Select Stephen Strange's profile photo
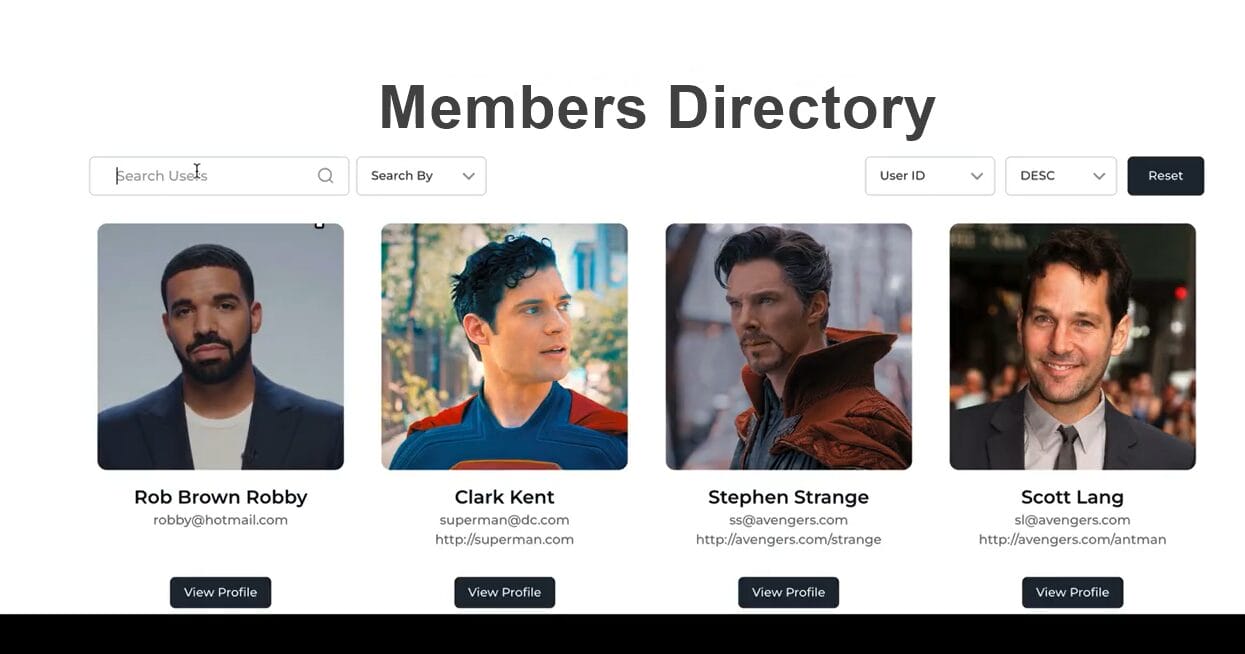This screenshot has height=654, width=1245. click(788, 346)
